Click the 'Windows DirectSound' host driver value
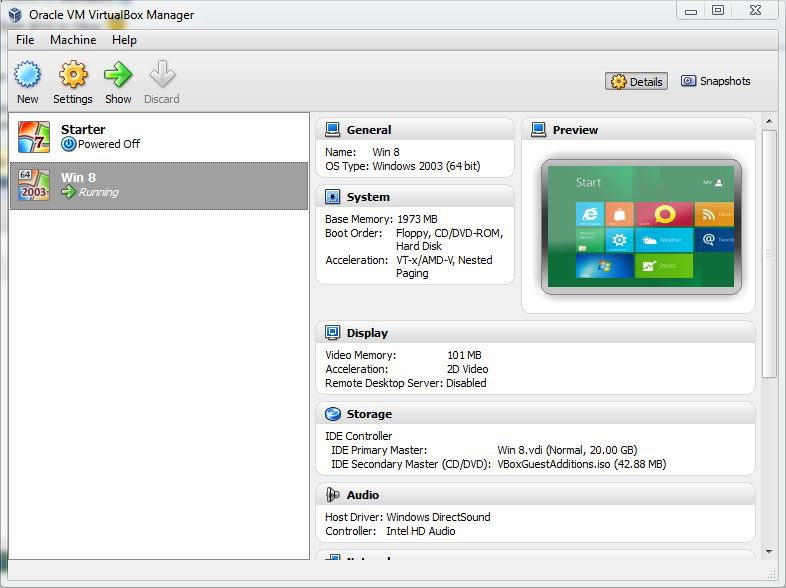This screenshot has width=786, height=588. [439, 517]
